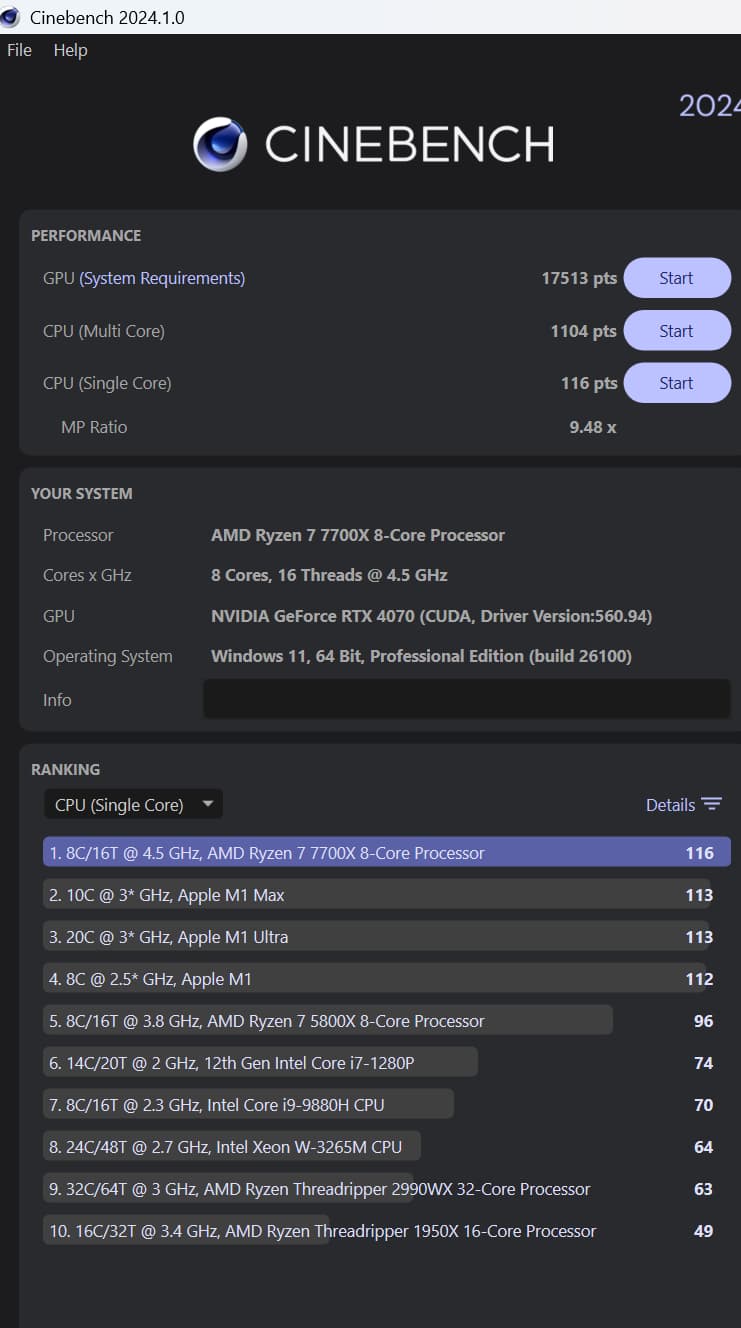
Task: Click the 9.48 x MP Ratio value
Action: click(x=593, y=427)
